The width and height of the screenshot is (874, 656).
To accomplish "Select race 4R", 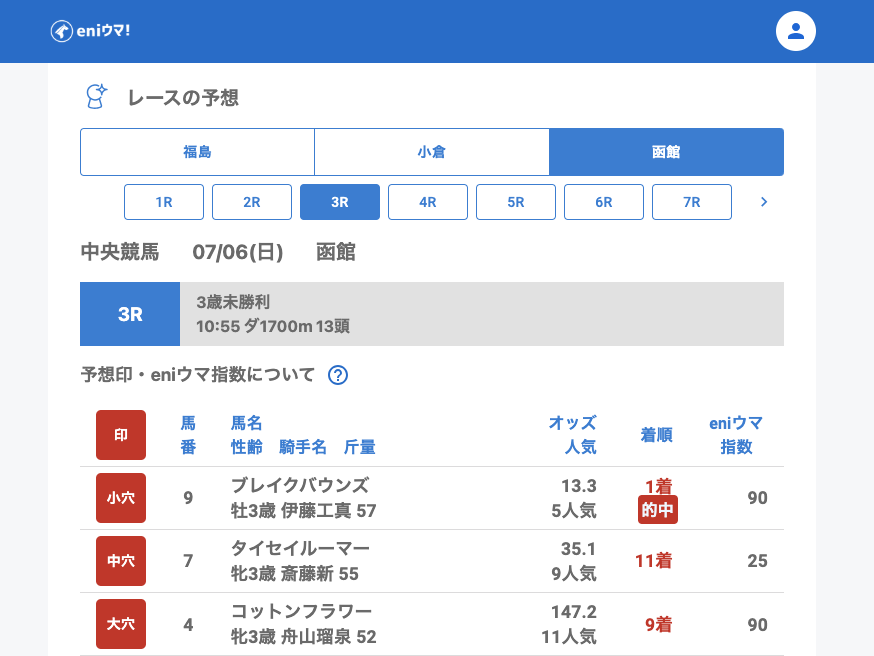I will tap(428, 202).
